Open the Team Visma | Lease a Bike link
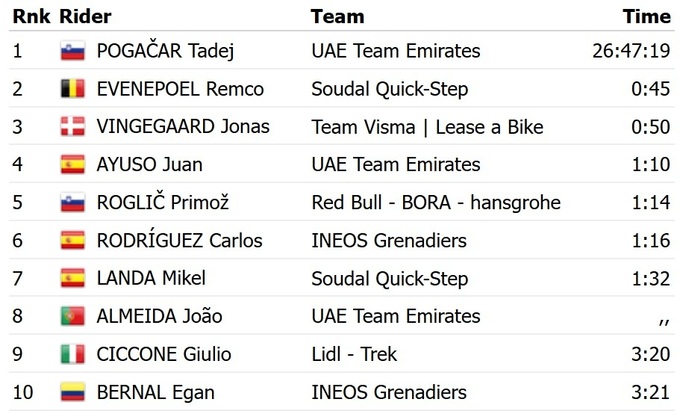The width and height of the screenshot is (680, 411). 427,127
